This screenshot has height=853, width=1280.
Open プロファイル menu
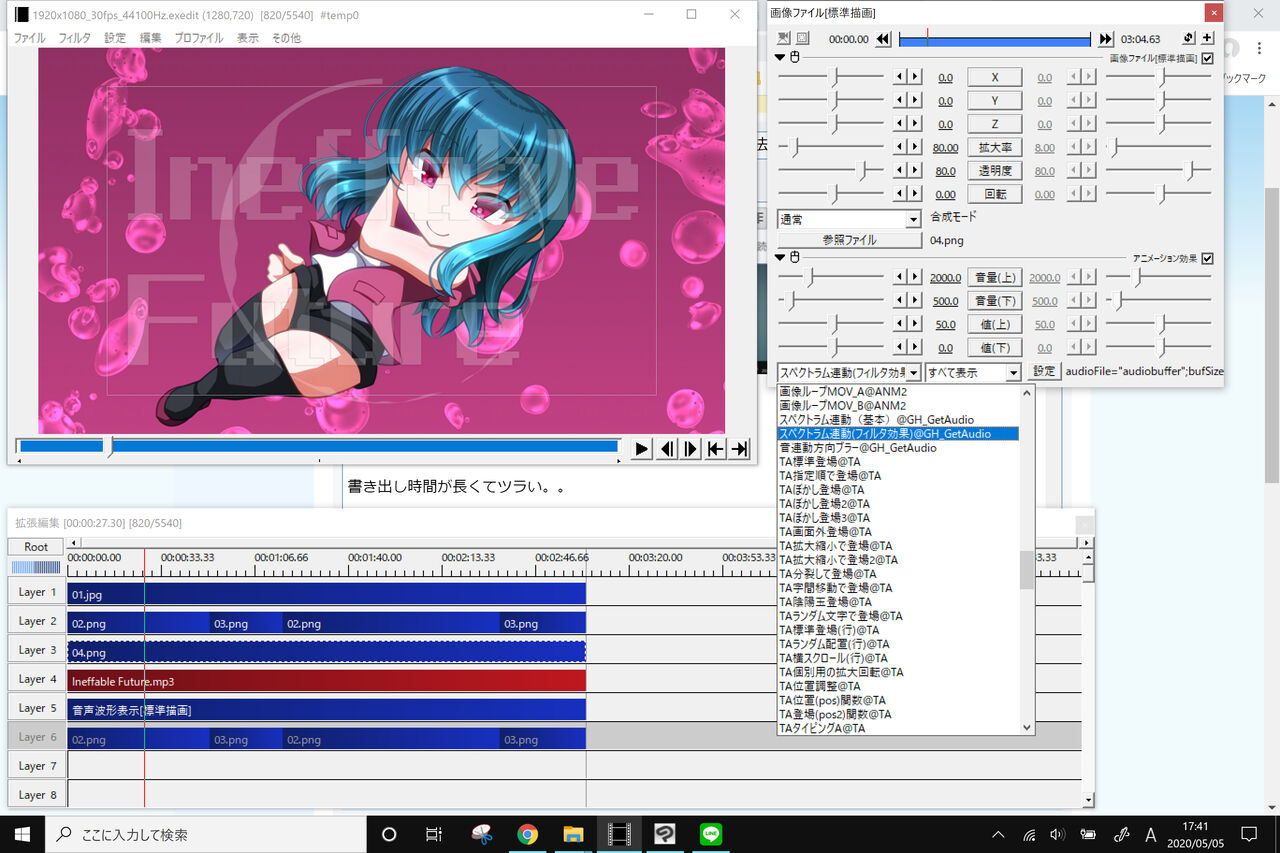199,38
